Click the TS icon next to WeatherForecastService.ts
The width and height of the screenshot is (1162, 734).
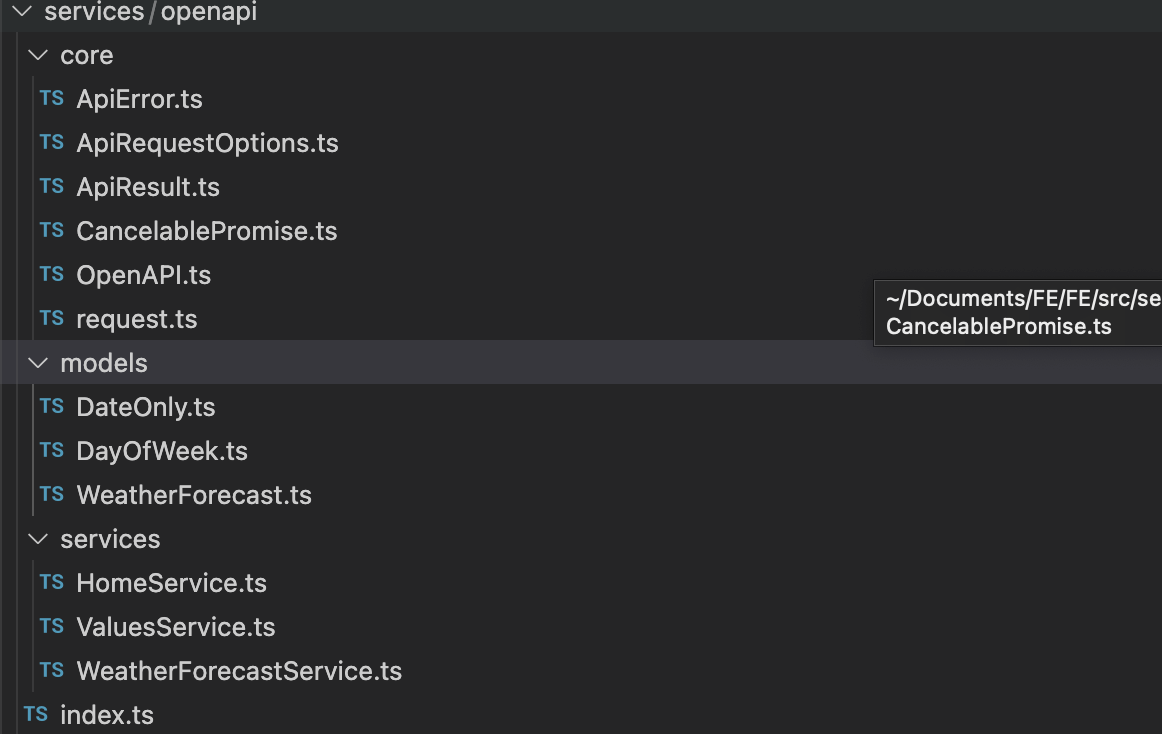[51, 671]
